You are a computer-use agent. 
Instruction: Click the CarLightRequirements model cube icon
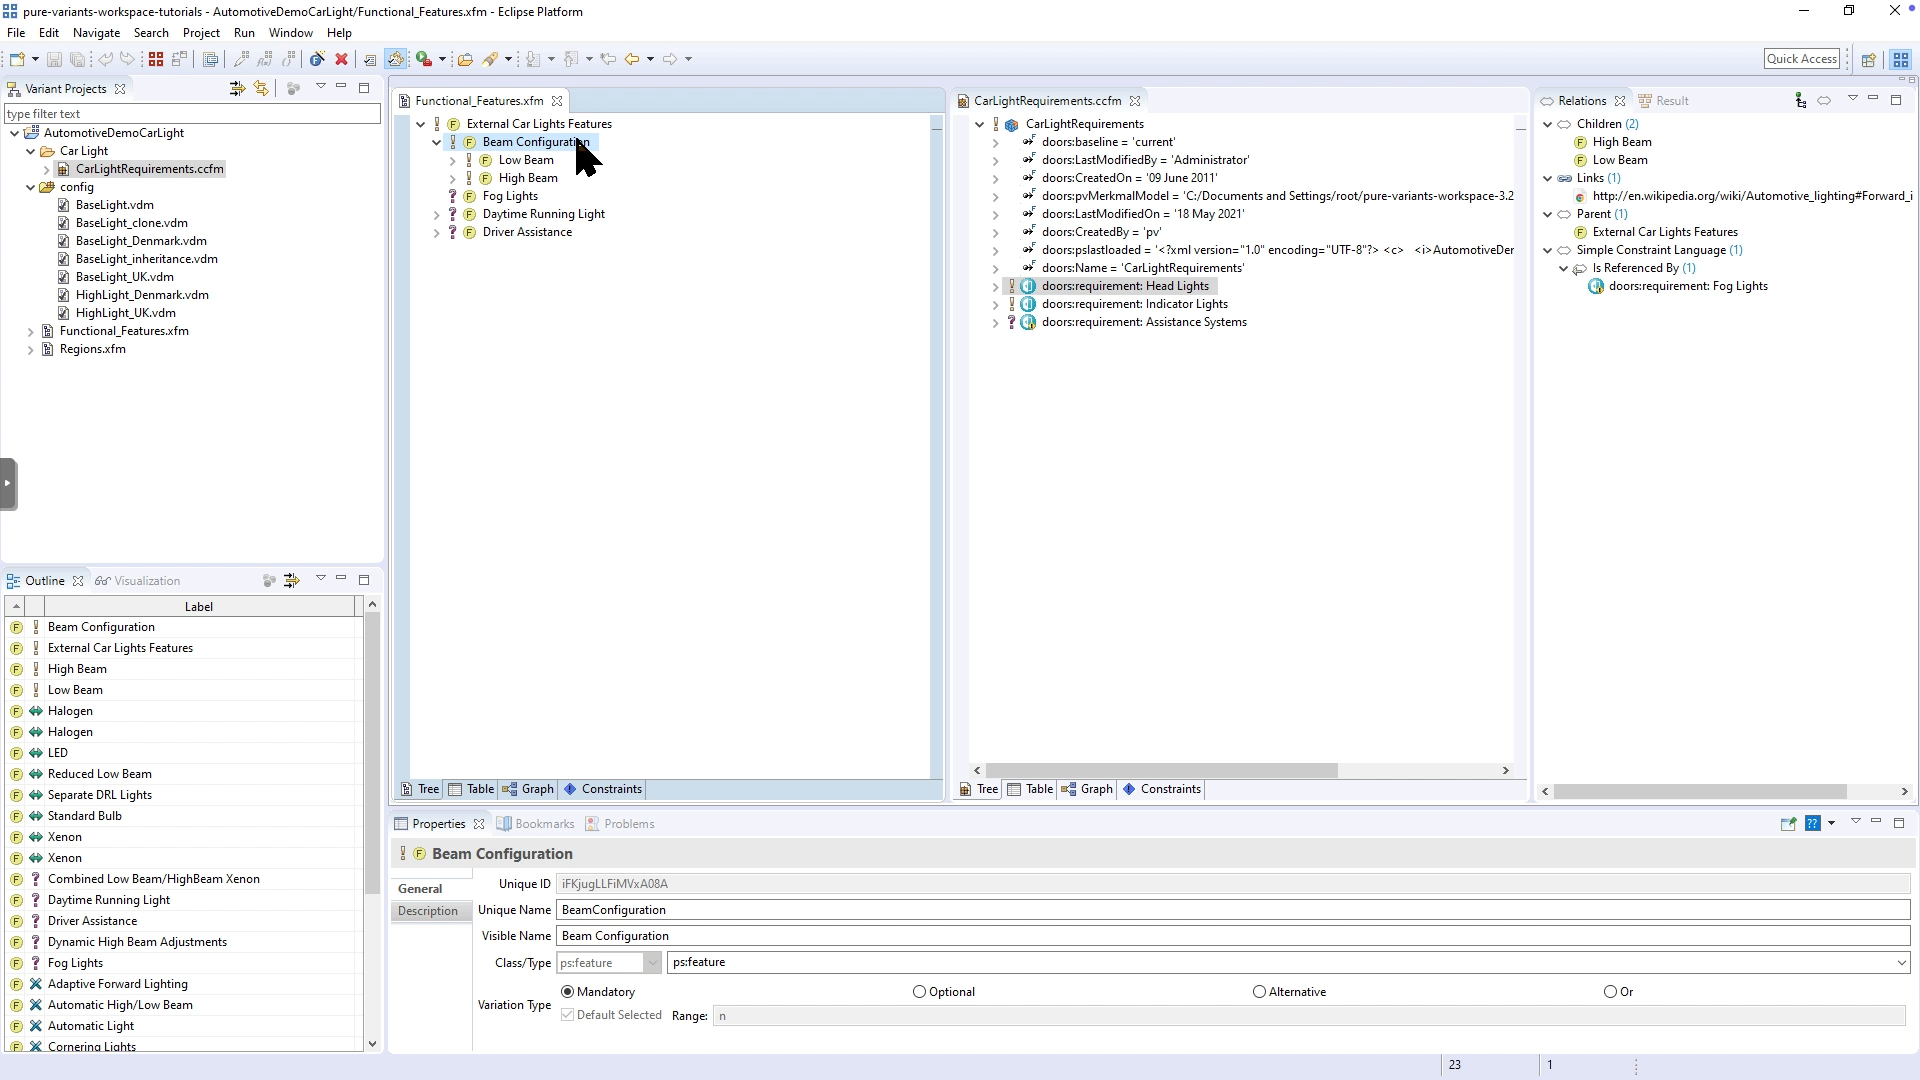coord(1012,125)
